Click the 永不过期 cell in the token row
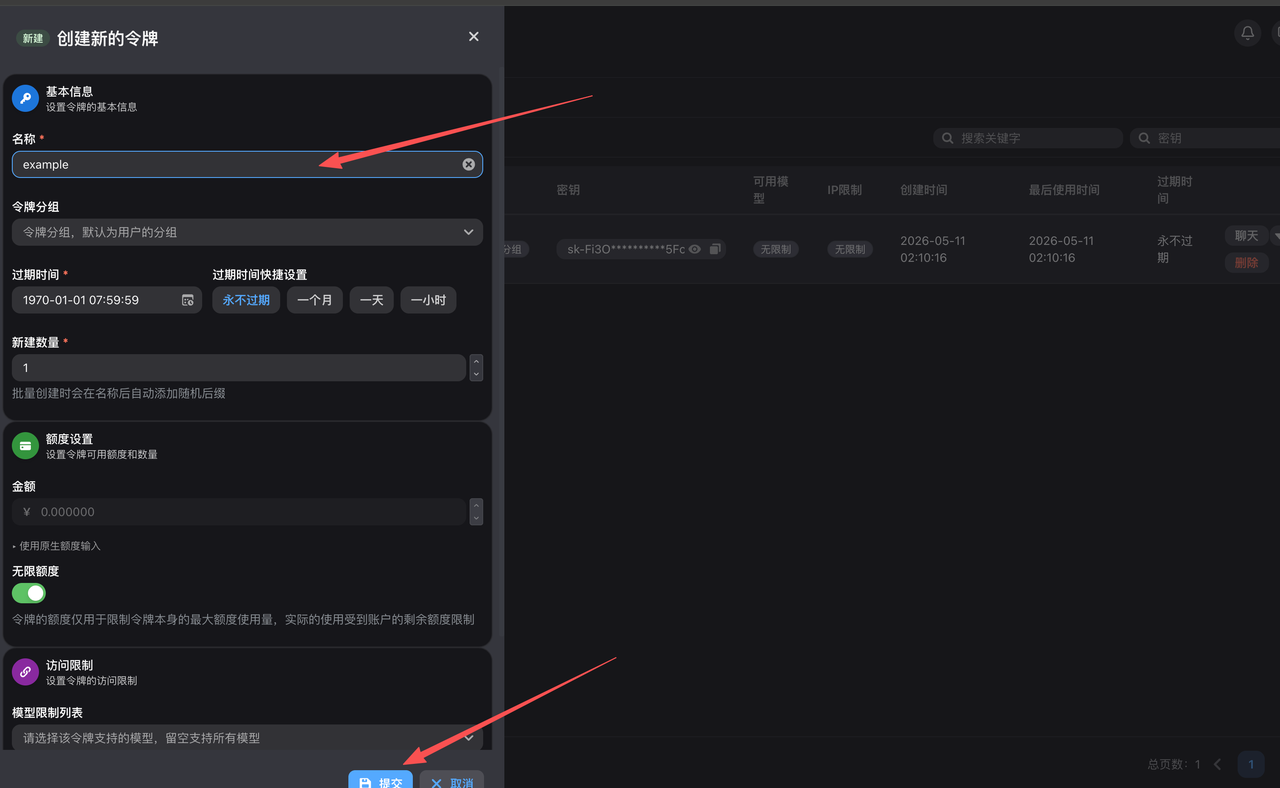The width and height of the screenshot is (1280, 788). click(1175, 249)
